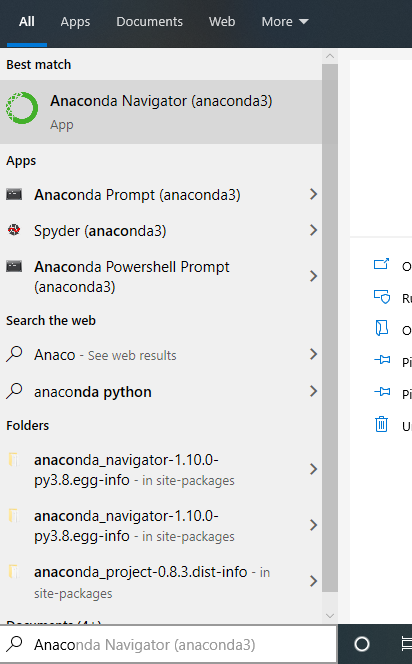Open Anaco See web results entry
Image resolution: width=412 pixels, height=664 pixels.
point(161,355)
